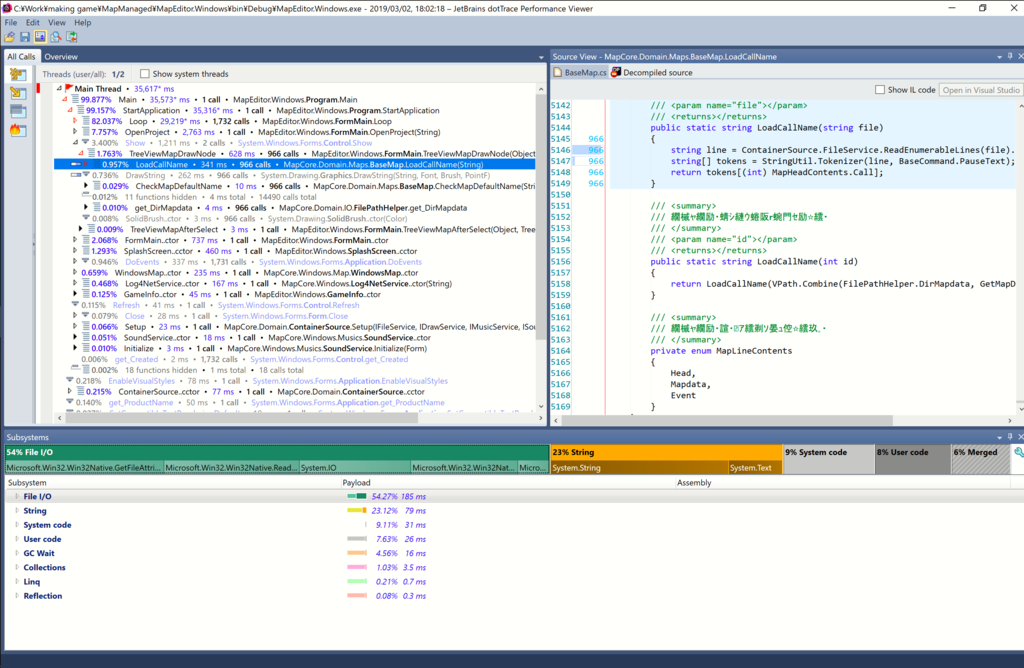Viewport: 1024px width, 668px height.
Task: Click the Open in Visual Studio button
Action: (981, 89)
